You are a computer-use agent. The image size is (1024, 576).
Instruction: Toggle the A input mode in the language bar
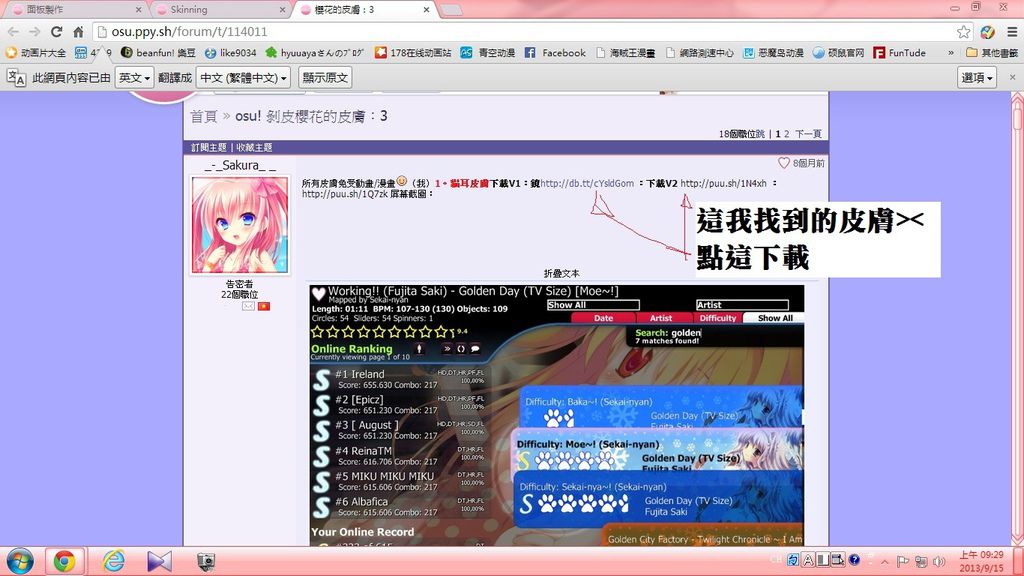[x=808, y=560]
